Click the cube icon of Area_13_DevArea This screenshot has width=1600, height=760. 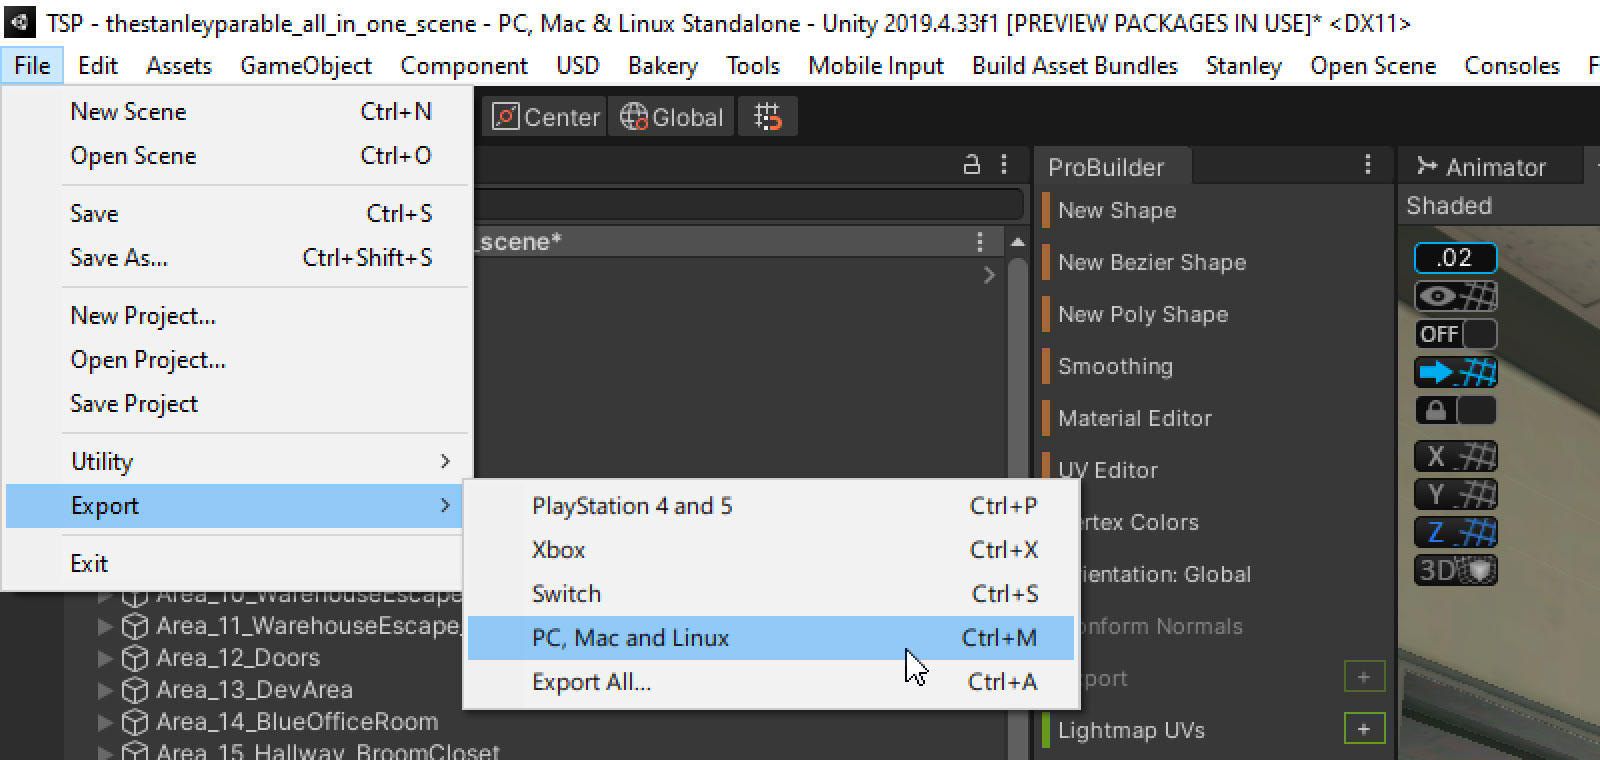pos(135,689)
